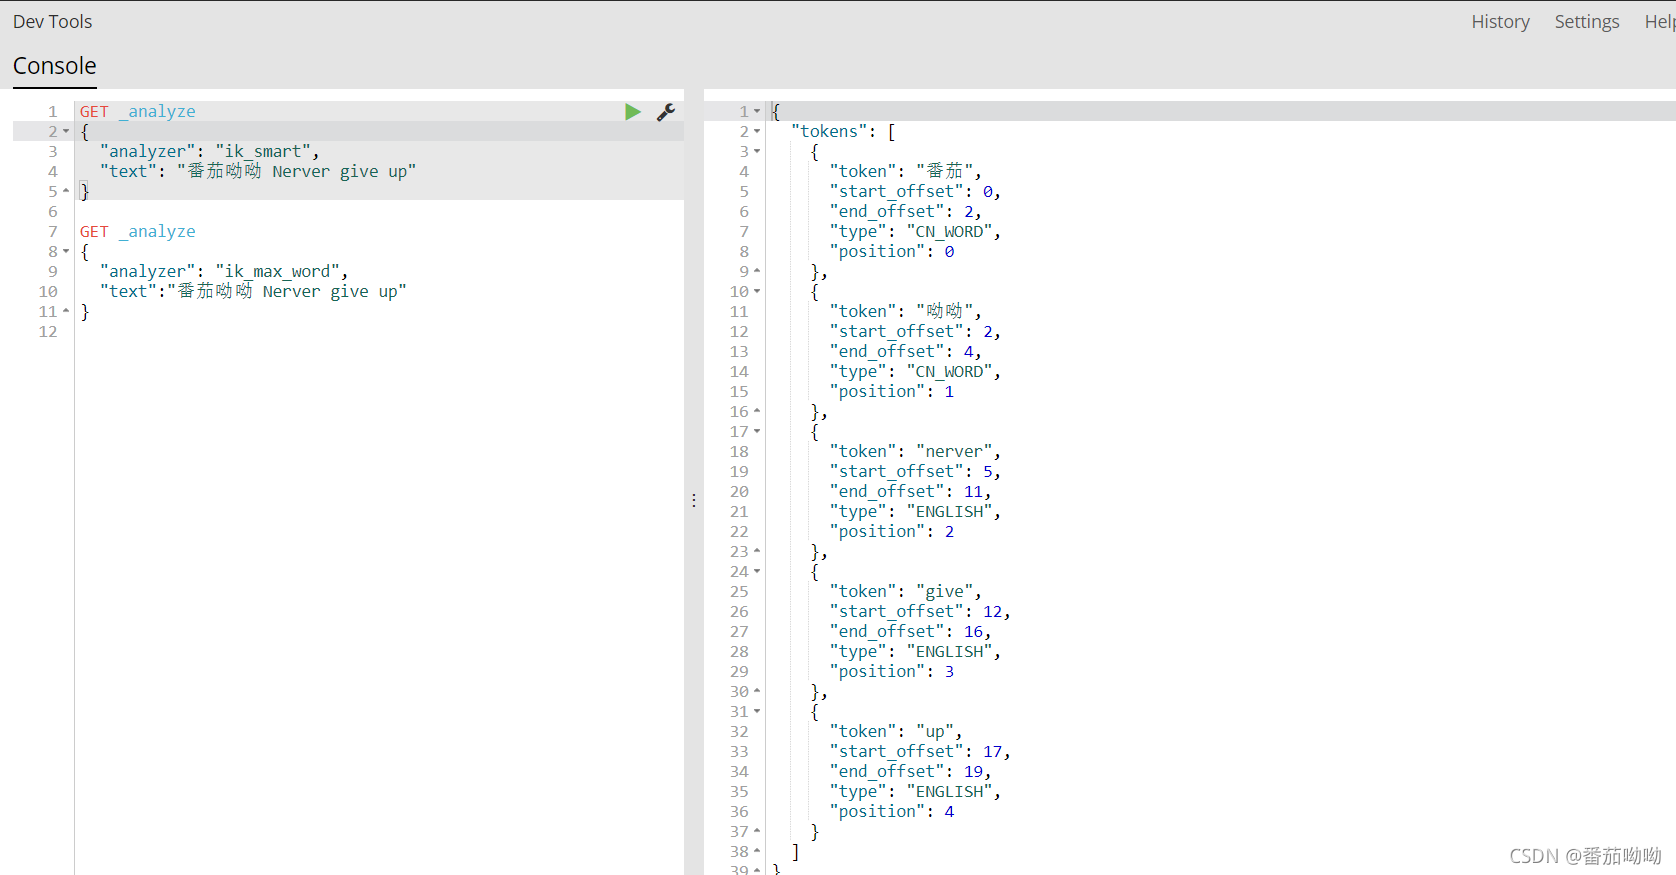Collapse third token object at output line 17

click(757, 431)
